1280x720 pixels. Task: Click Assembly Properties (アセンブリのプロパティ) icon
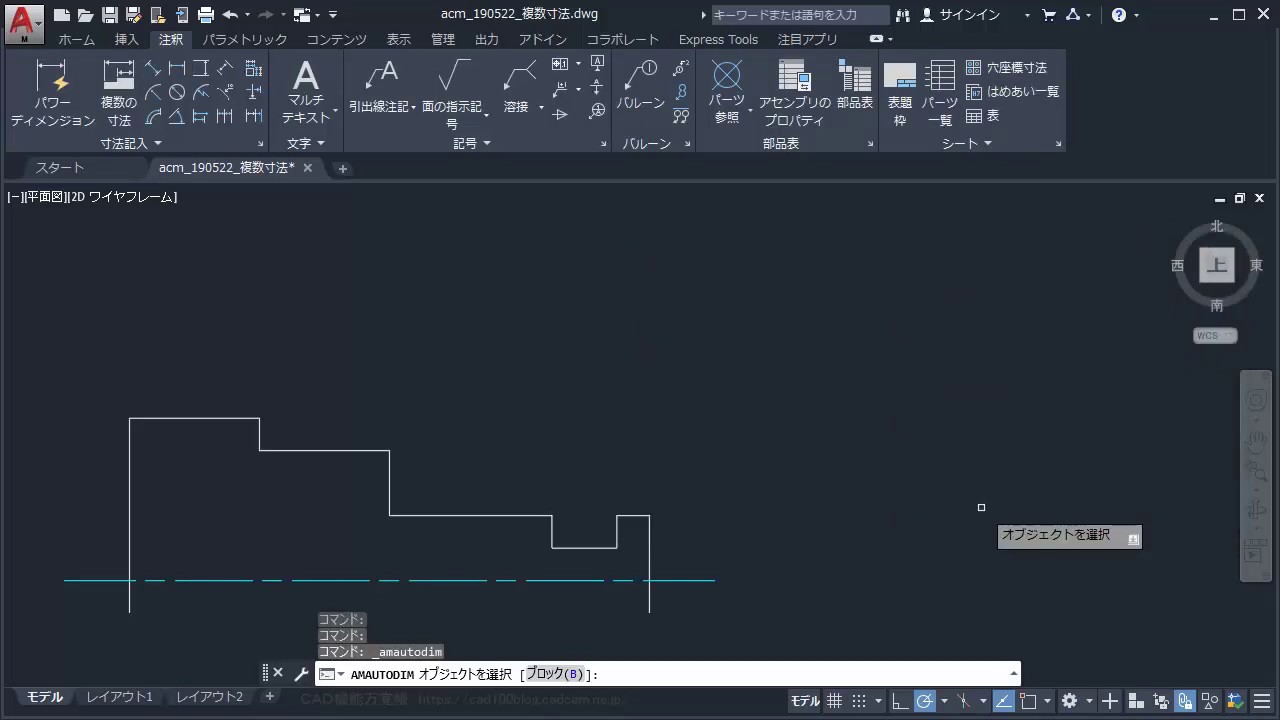point(794,93)
